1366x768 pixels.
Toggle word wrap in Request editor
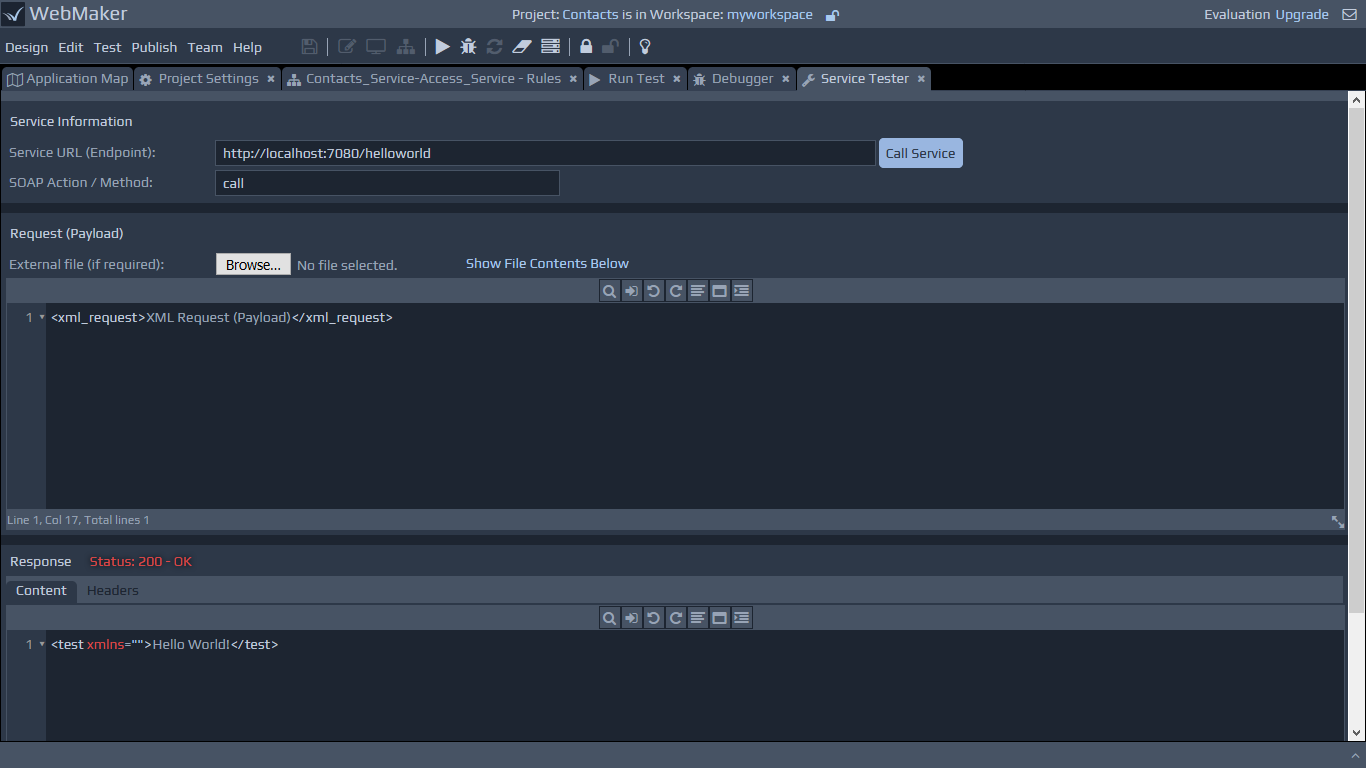click(697, 291)
